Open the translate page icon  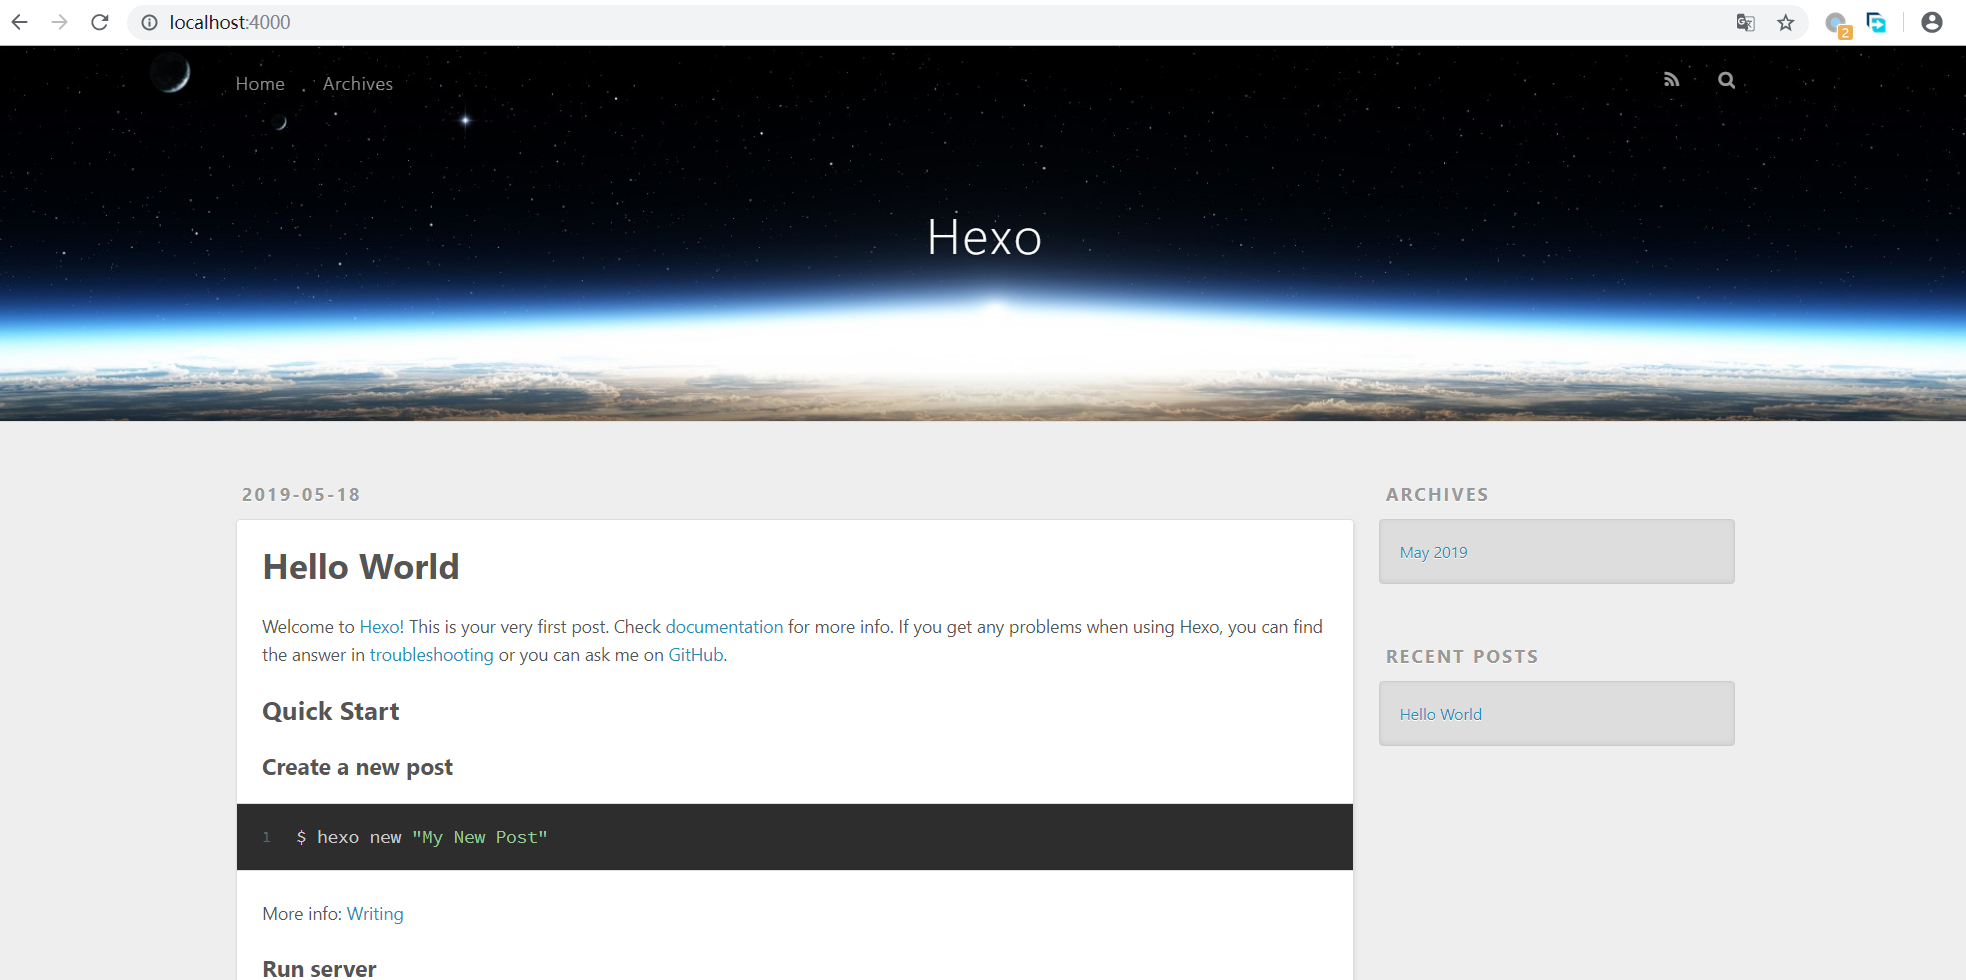pos(1745,22)
